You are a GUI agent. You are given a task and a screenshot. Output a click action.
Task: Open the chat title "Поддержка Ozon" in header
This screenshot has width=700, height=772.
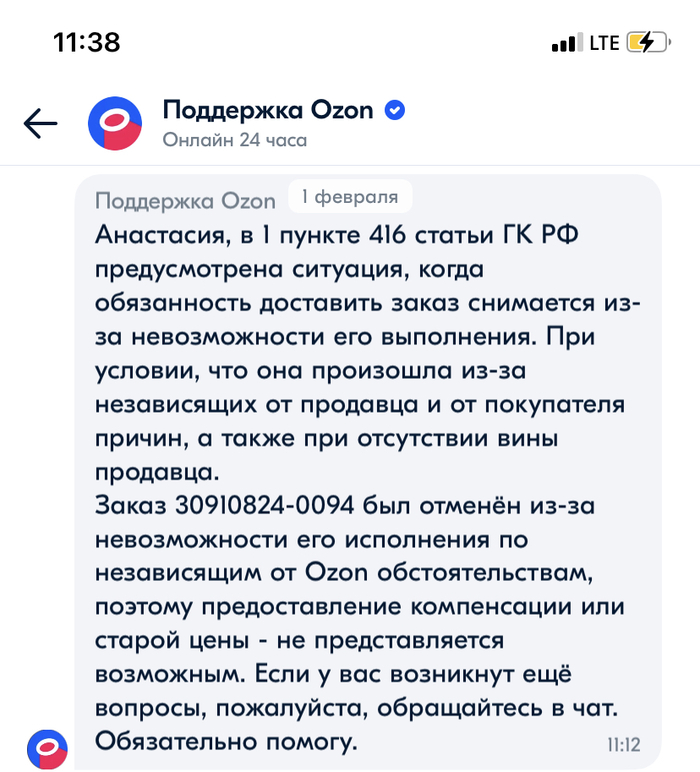[267, 110]
